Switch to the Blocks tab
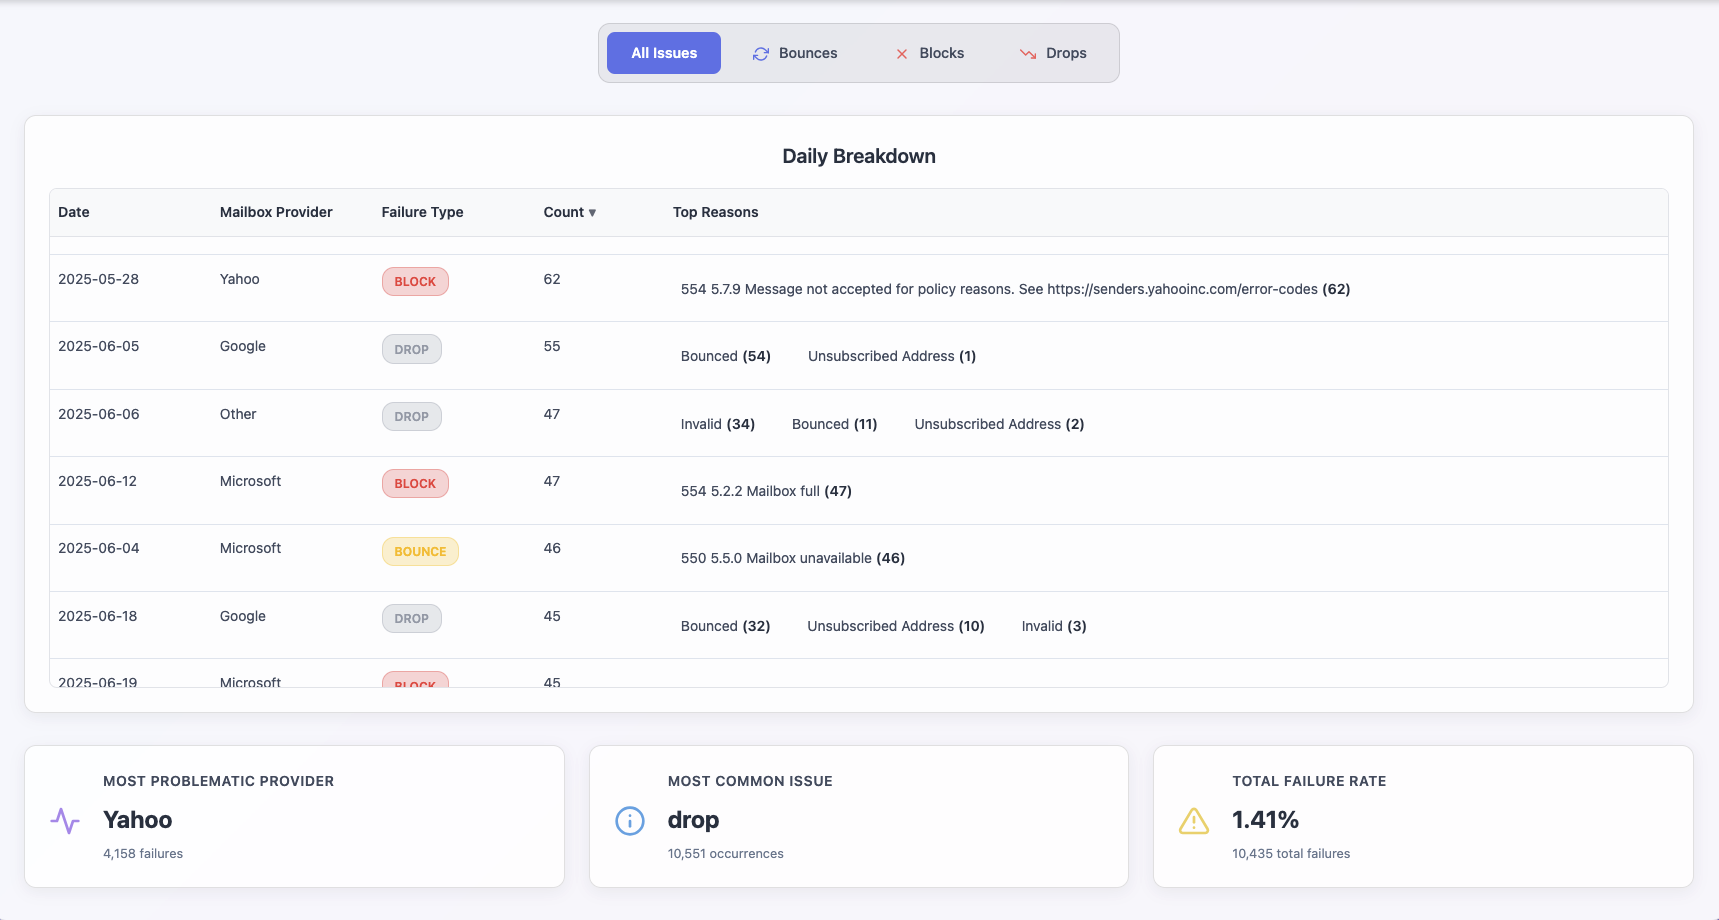The height and width of the screenshot is (920, 1719). point(929,53)
